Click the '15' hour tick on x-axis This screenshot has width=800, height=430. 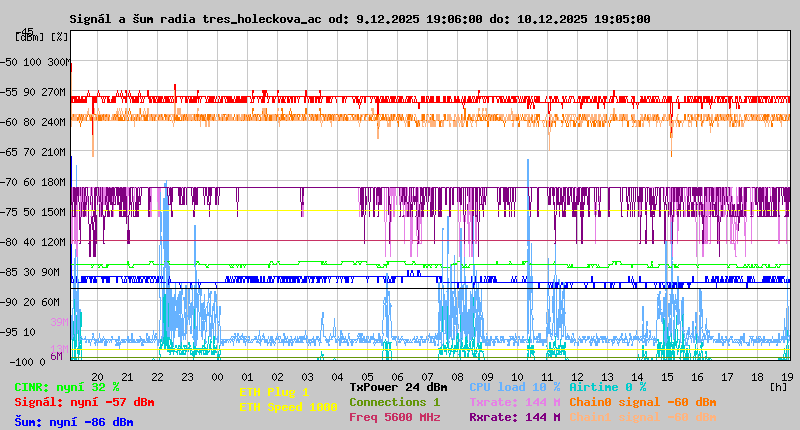point(667,377)
